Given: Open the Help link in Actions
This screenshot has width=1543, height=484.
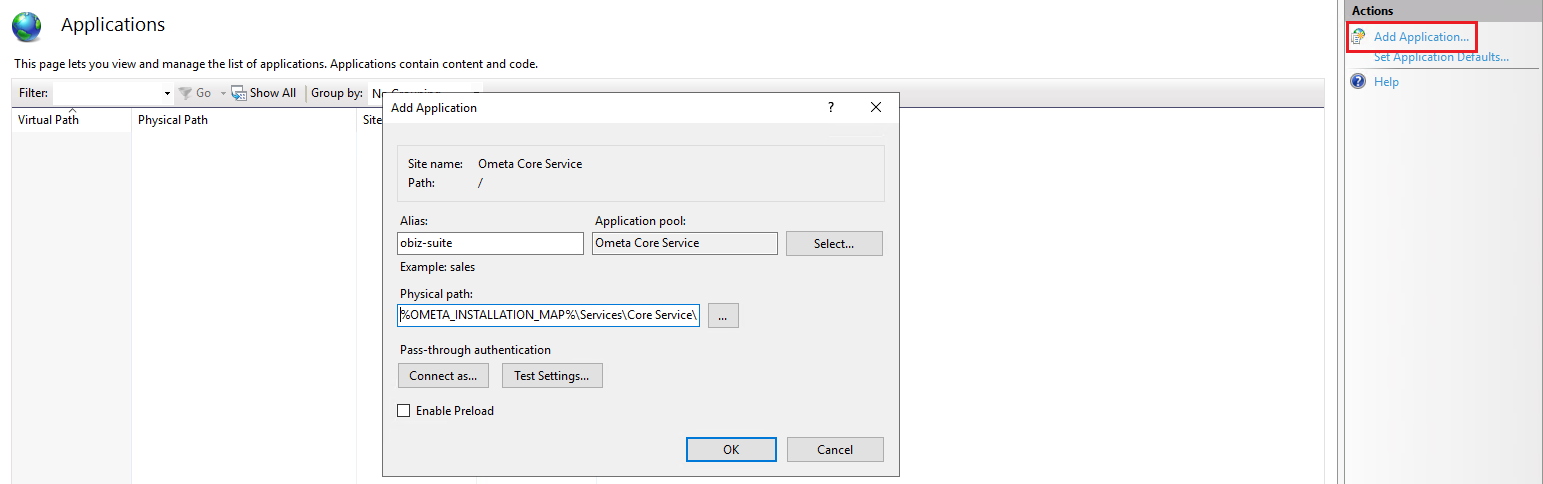Looking at the screenshot, I should tap(1386, 82).
